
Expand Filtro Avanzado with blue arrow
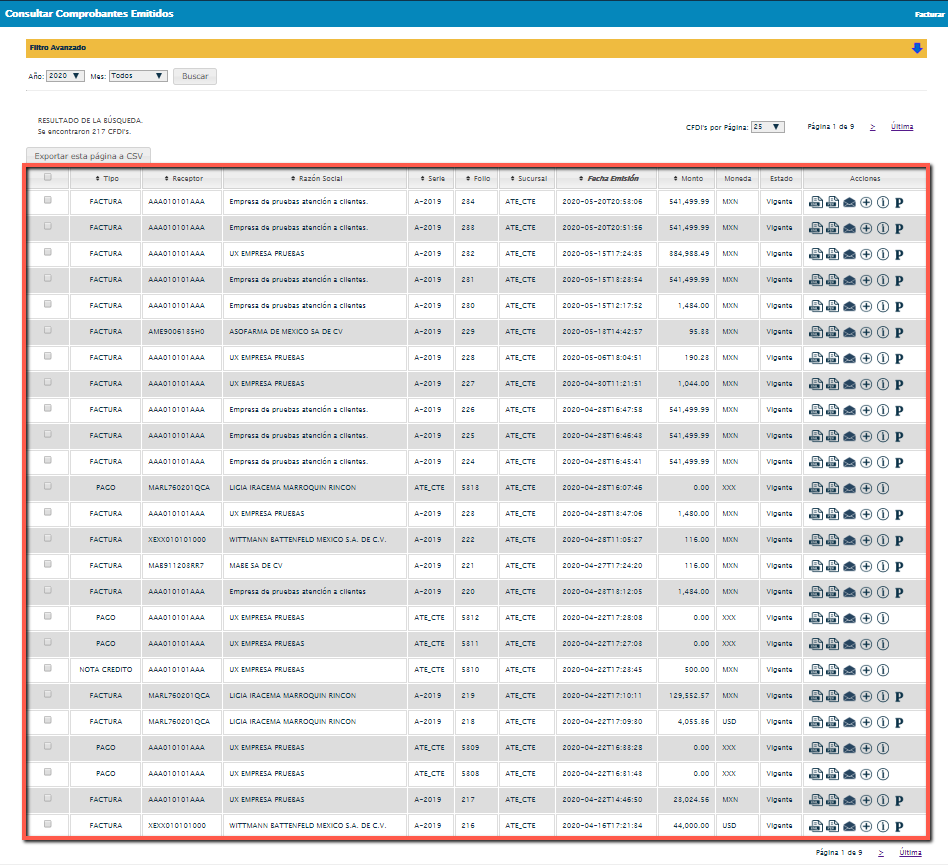[x=917, y=48]
